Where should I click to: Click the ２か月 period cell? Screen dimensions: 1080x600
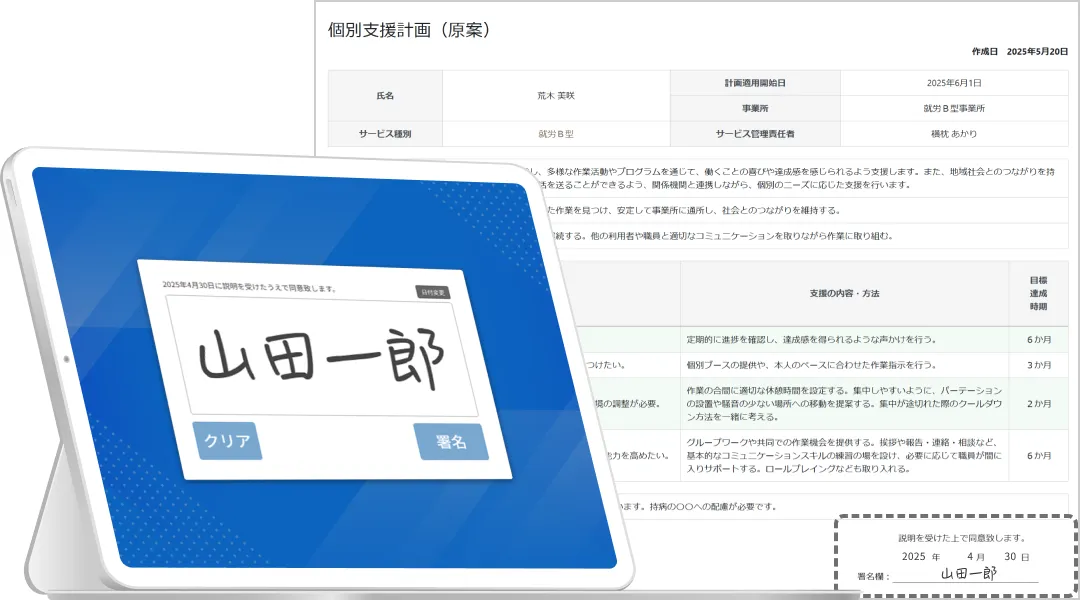(1039, 404)
